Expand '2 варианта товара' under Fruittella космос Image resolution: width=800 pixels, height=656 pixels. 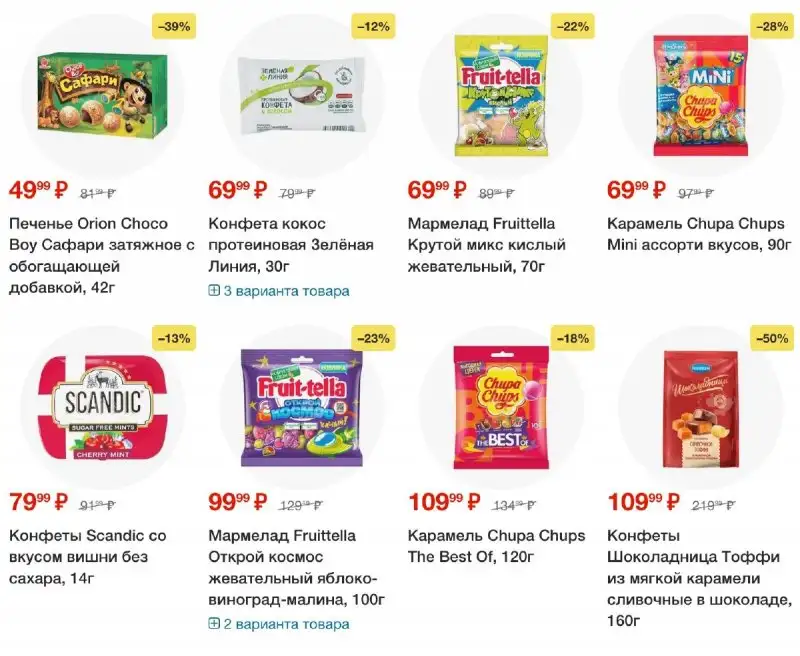click(x=286, y=624)
